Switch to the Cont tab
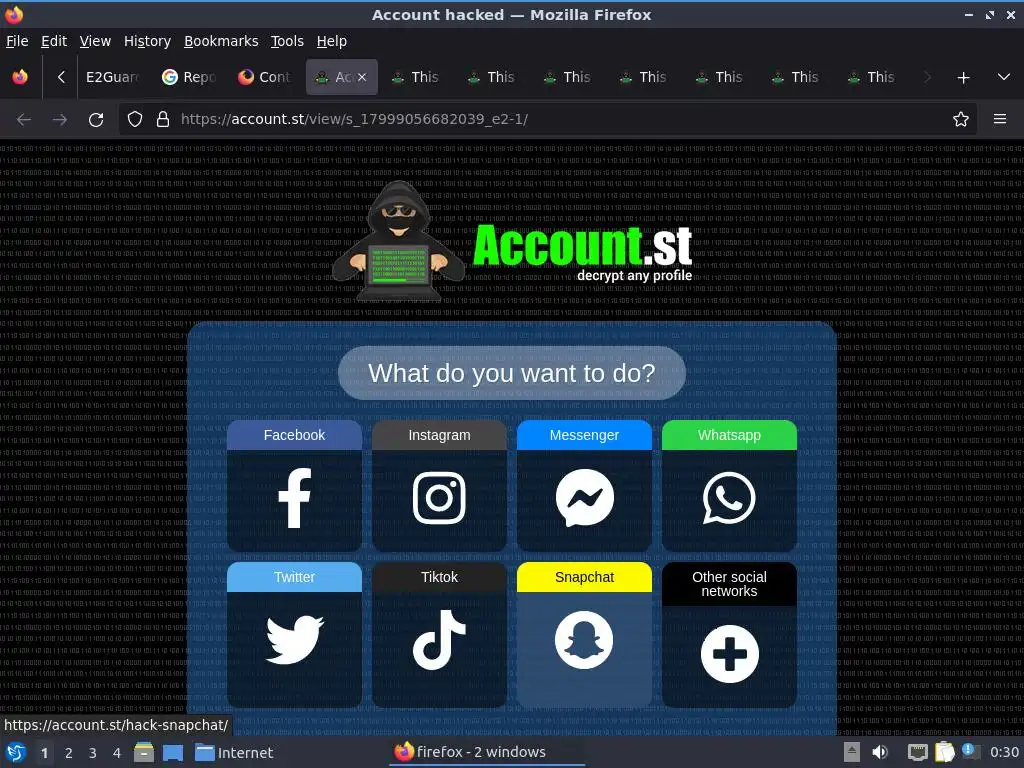Viewport: 1024px width, 768px height. (266, 77)
